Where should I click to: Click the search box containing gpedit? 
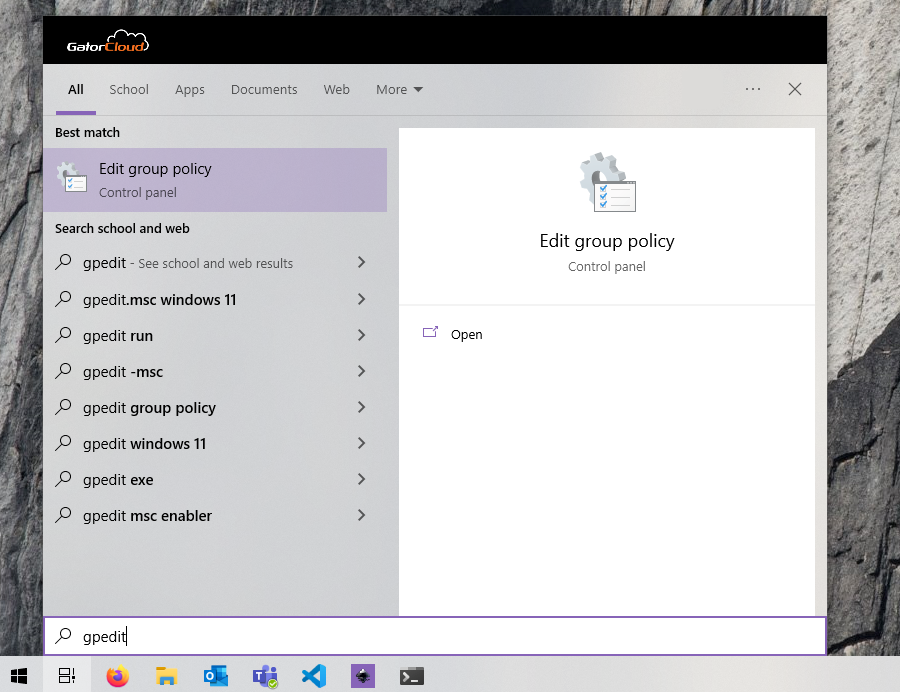tap(435, 636)
